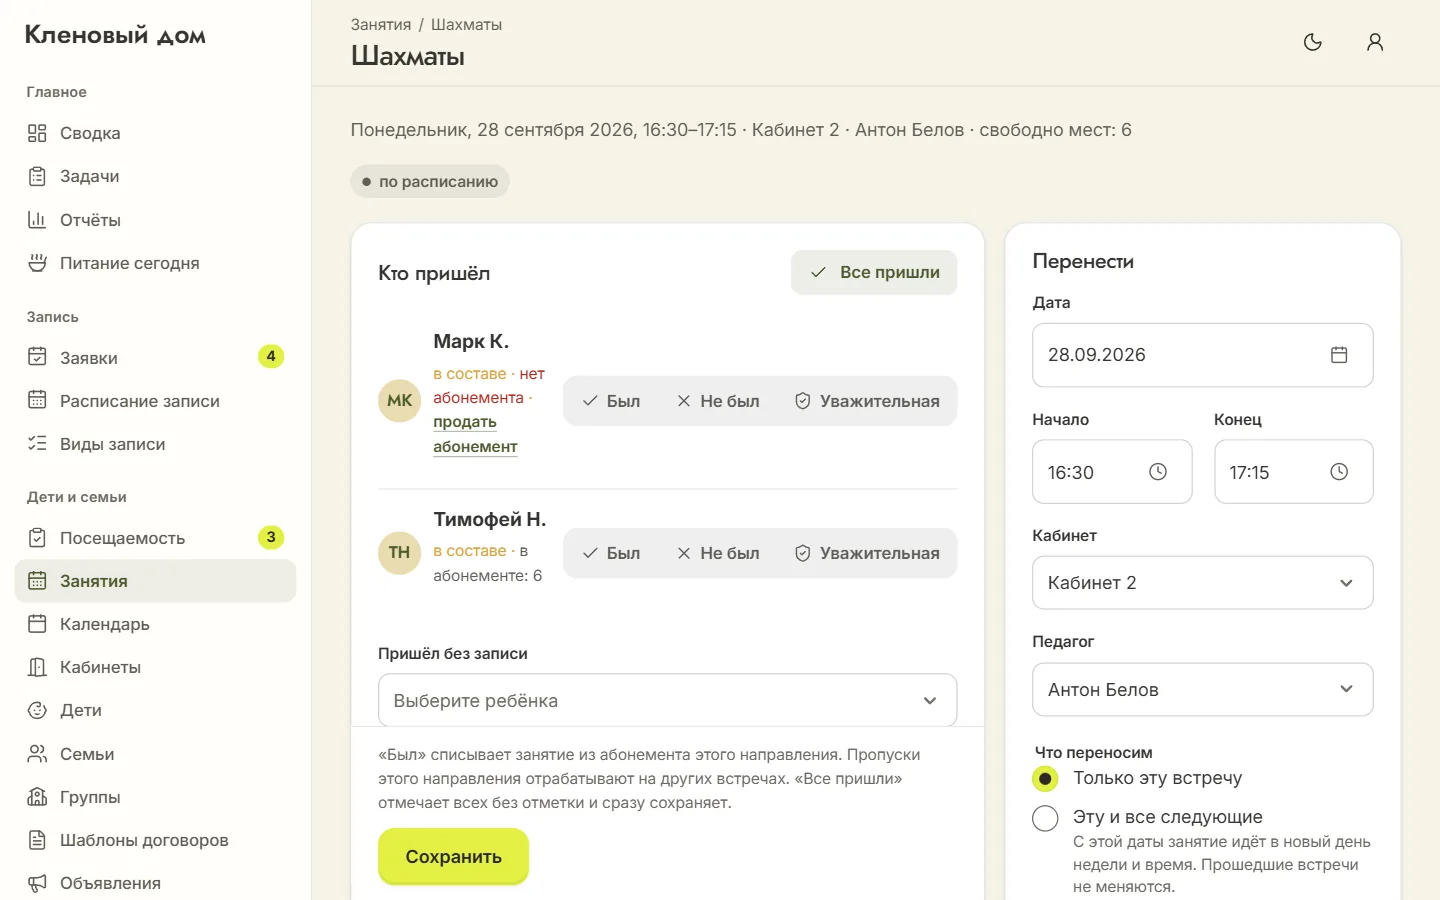Mark Тимофей Н. as Был
The height and width of the screenshot is (900, 1440).
pos(611,553)
